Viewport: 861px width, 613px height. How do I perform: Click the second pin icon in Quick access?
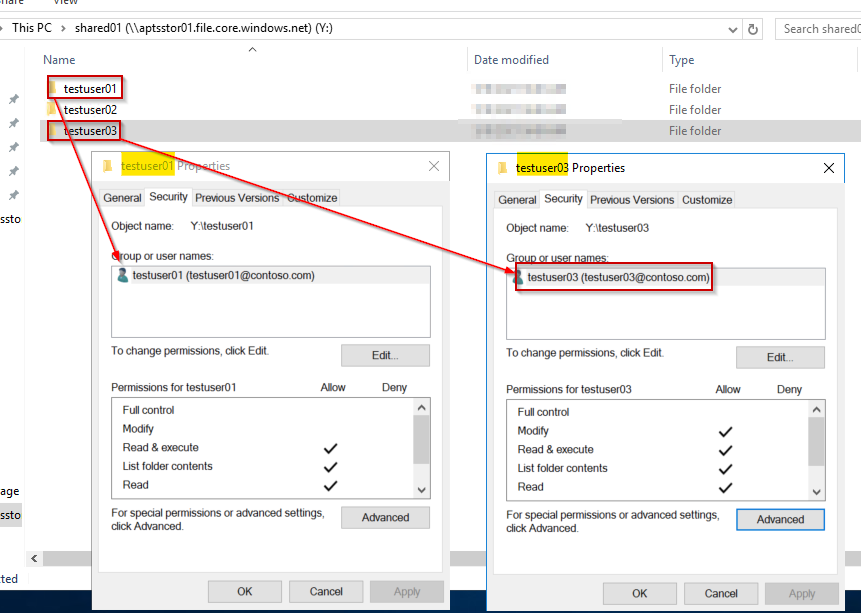14,123
